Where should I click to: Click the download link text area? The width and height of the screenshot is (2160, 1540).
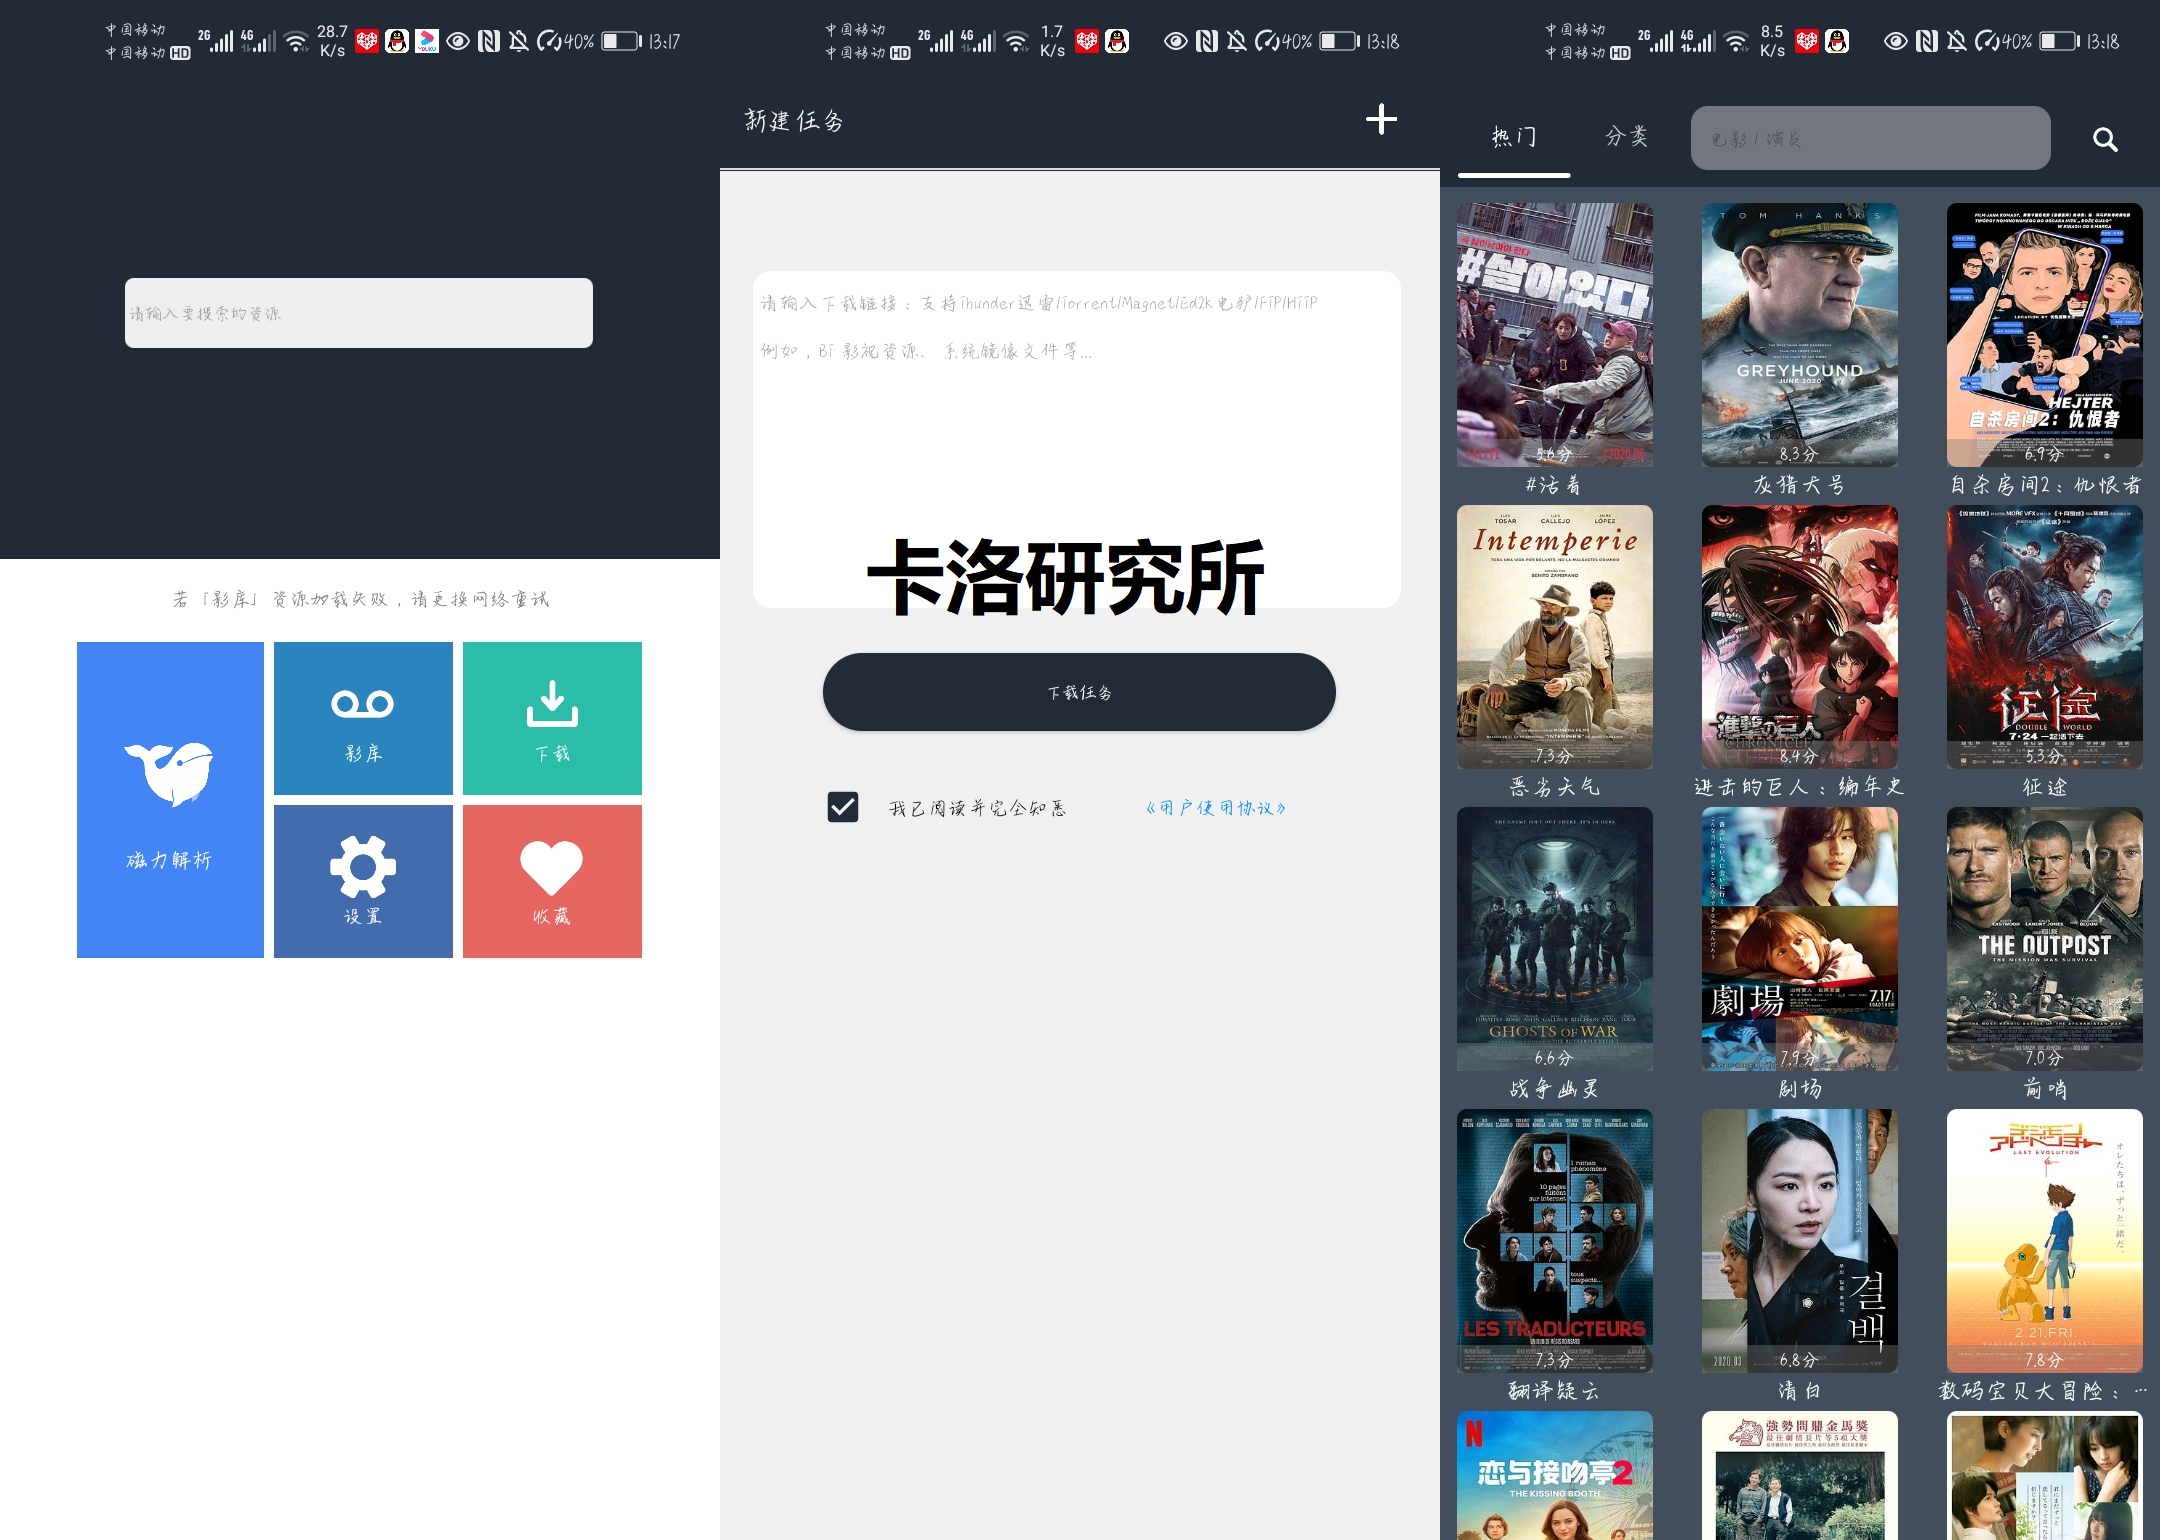coord(1077,439)
